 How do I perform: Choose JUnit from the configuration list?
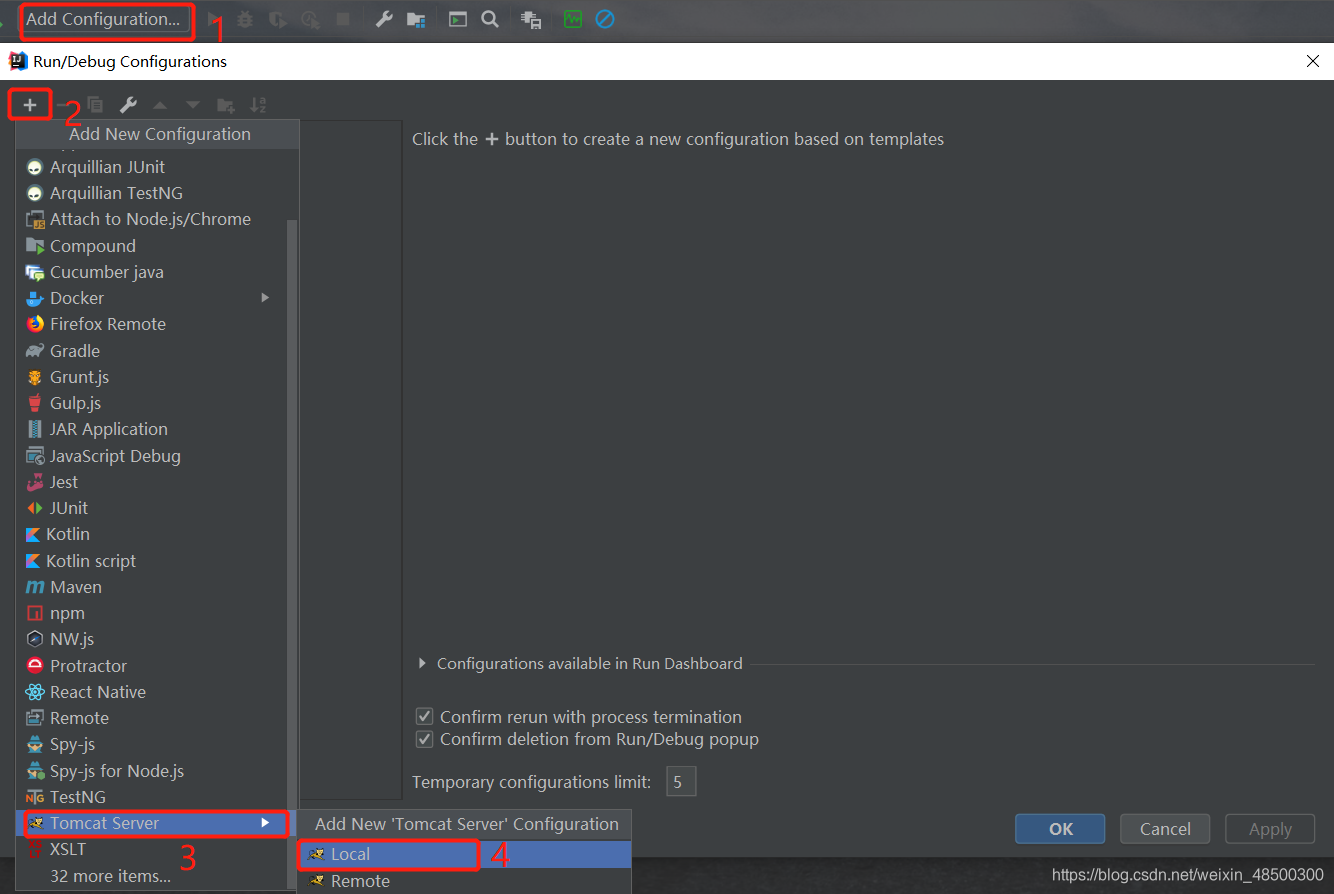[x=152, y=508]
